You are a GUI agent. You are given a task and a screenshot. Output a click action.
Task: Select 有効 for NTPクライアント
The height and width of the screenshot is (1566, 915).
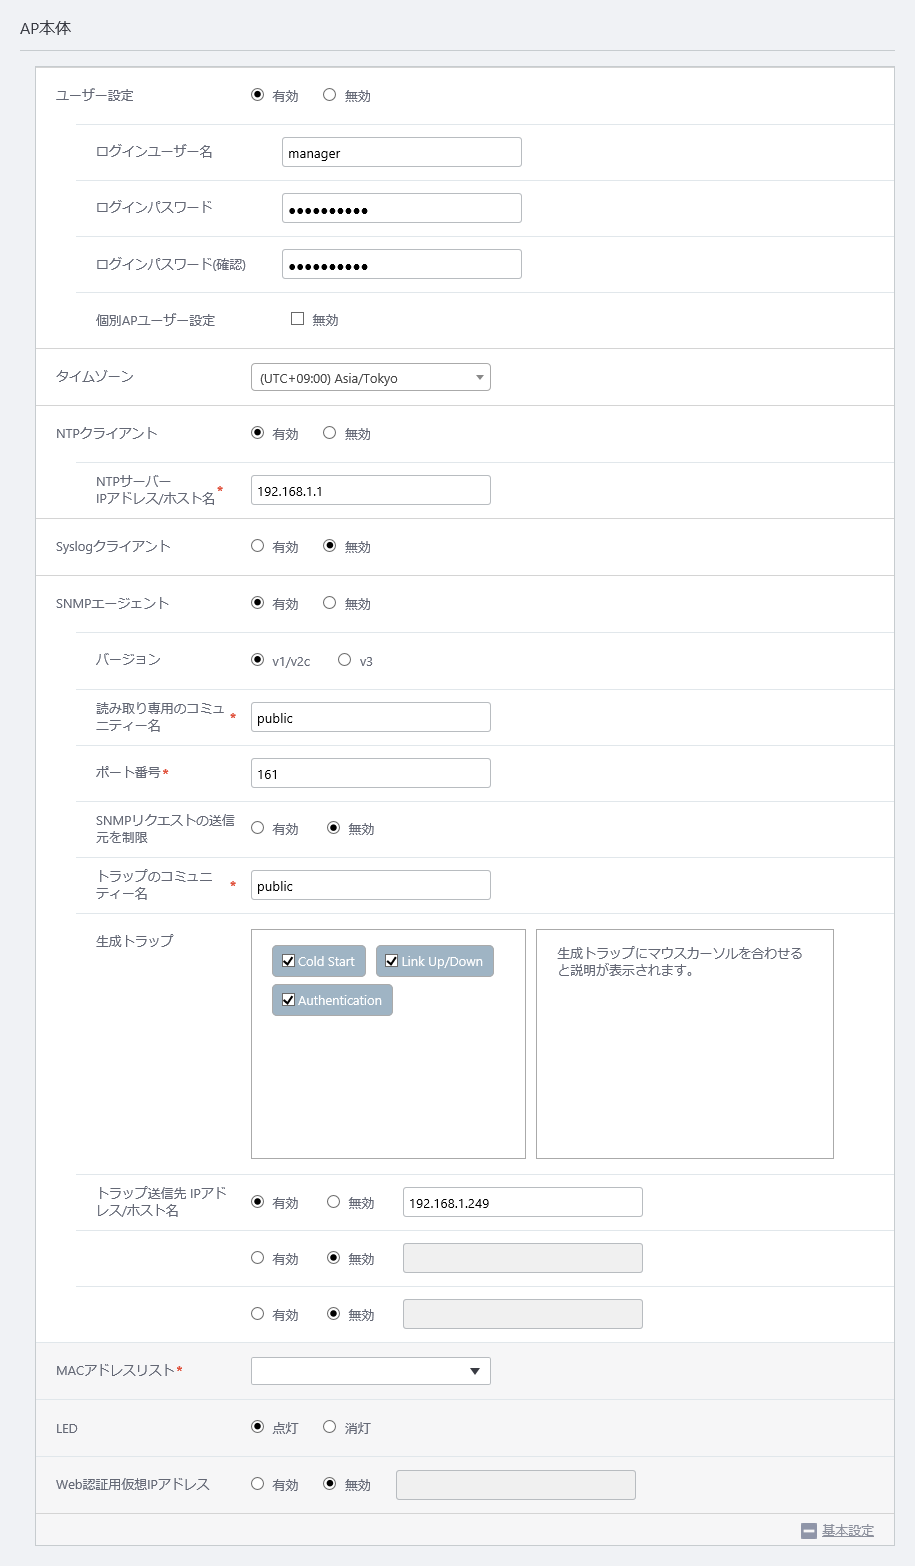click(x=257, y=433)
